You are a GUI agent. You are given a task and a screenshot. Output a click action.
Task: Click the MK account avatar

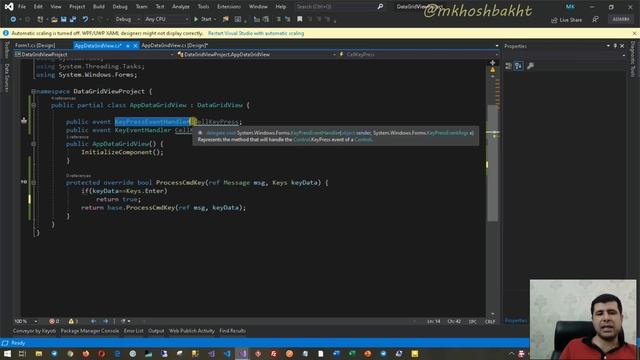[570, 7]
